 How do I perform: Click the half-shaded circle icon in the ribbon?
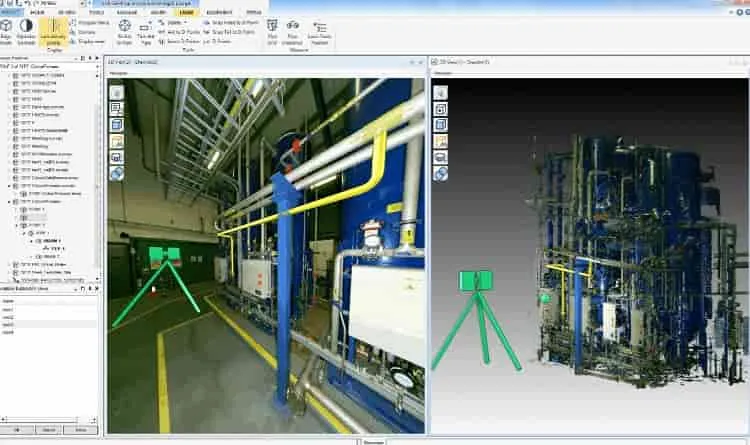[26, 25]
